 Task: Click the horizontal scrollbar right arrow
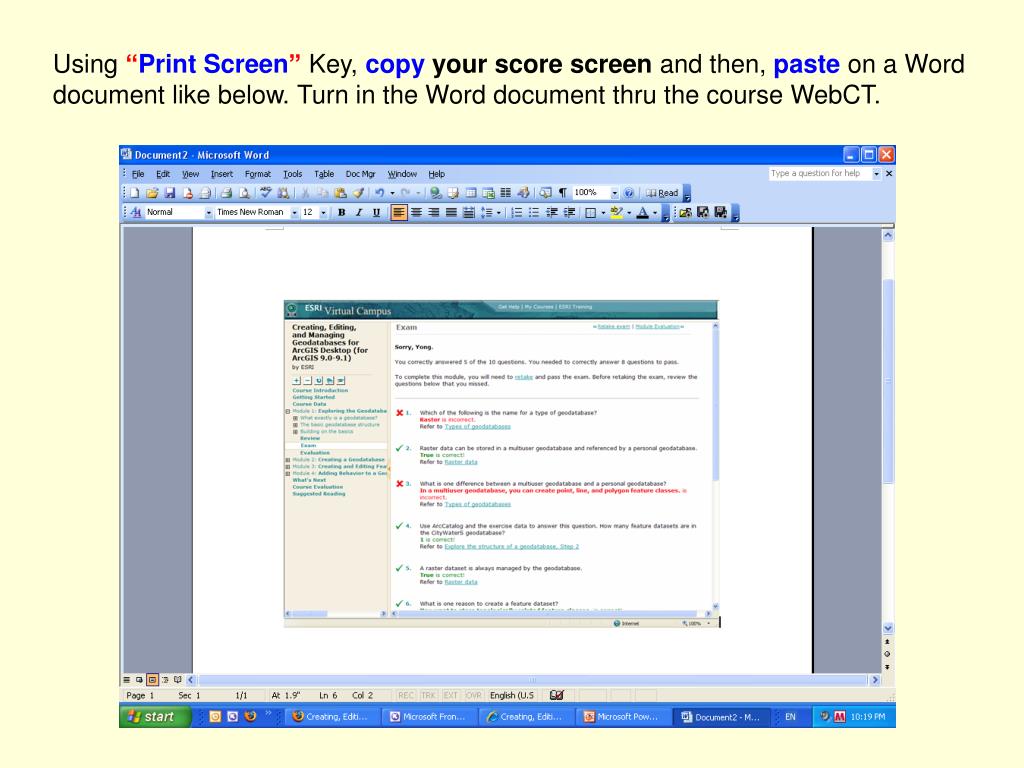coord(875,680)
